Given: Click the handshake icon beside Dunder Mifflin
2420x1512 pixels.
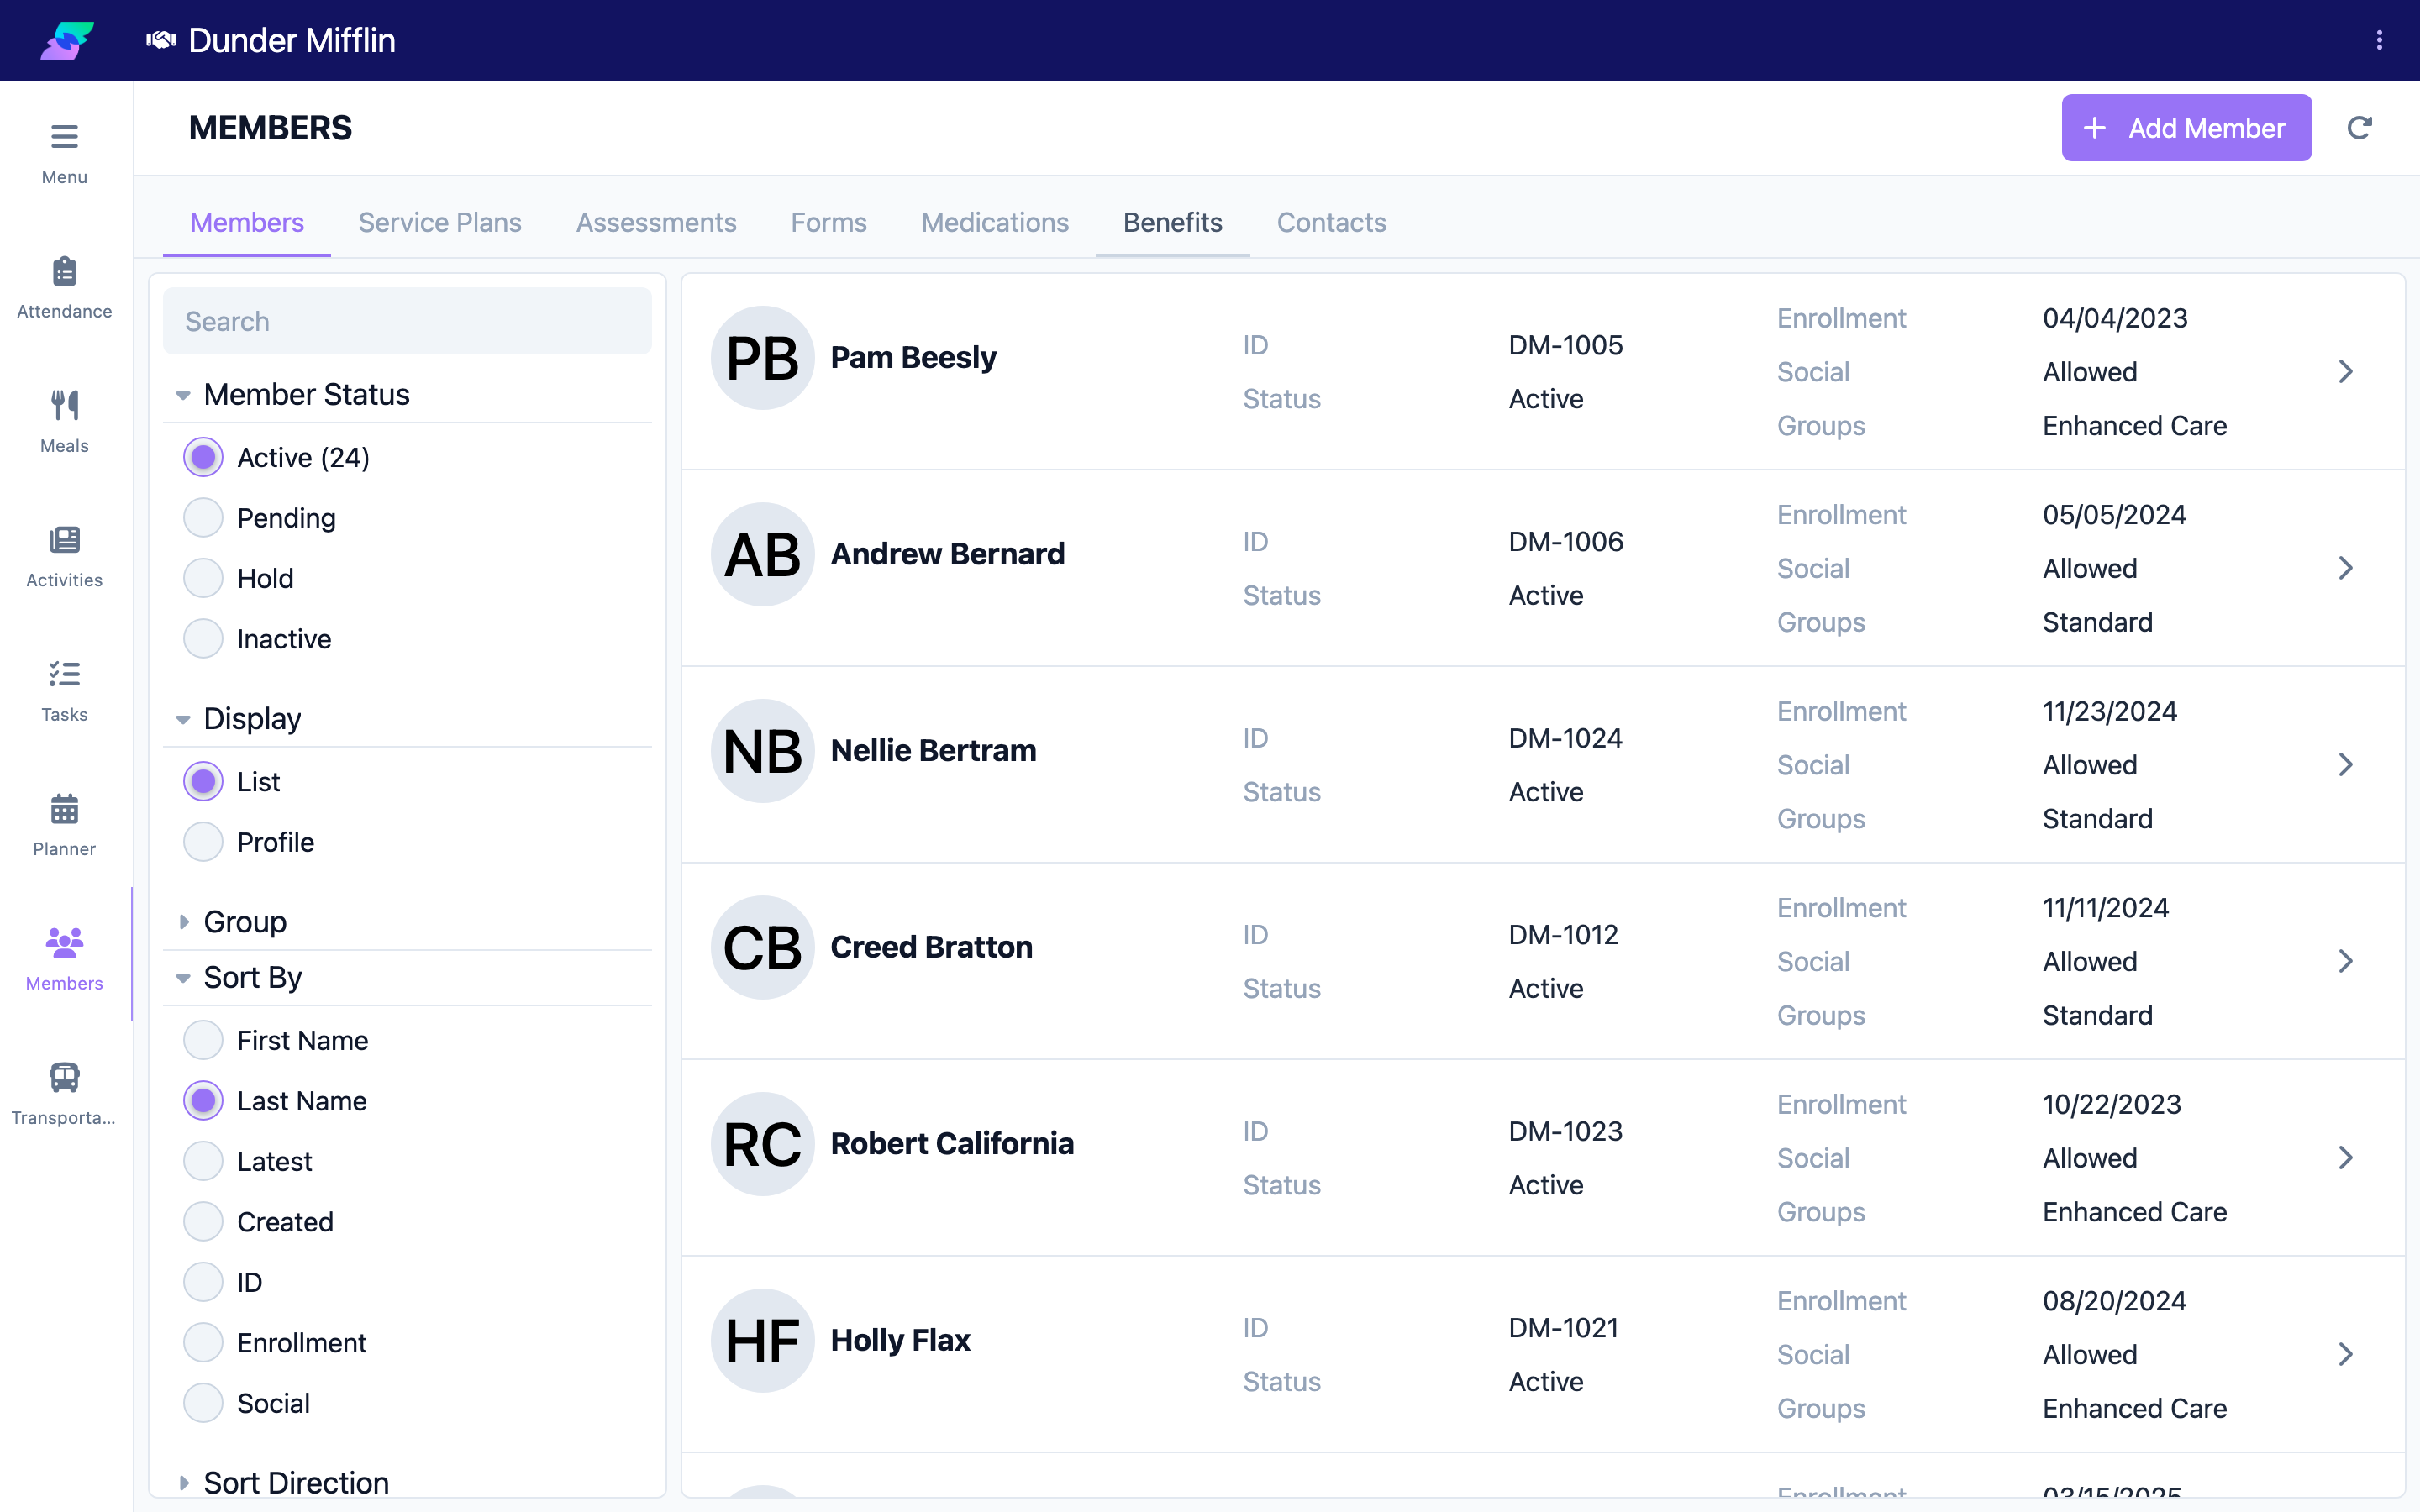Looking at the screenshot, I should [161, 40].
